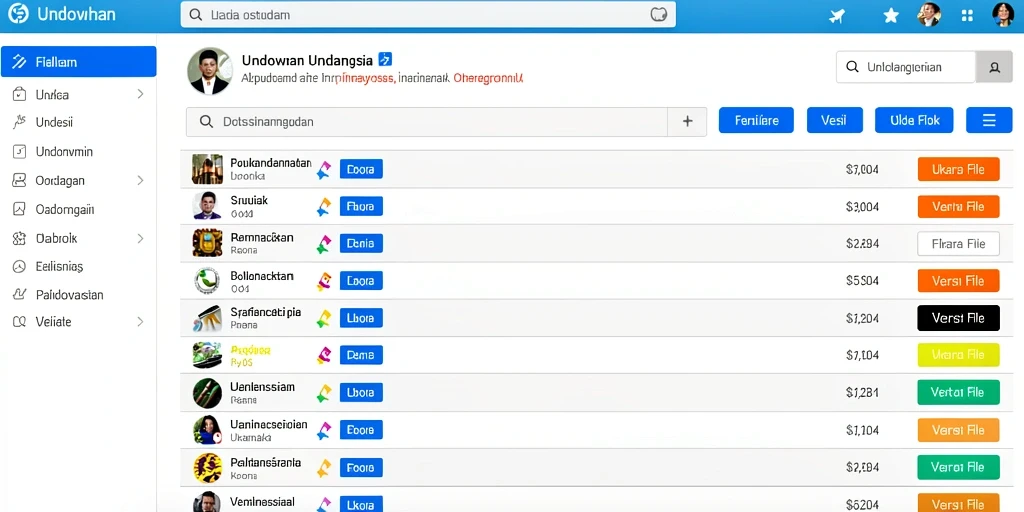Open the grid apps icon in top bar
The image size is (1024, 512).
968,16
